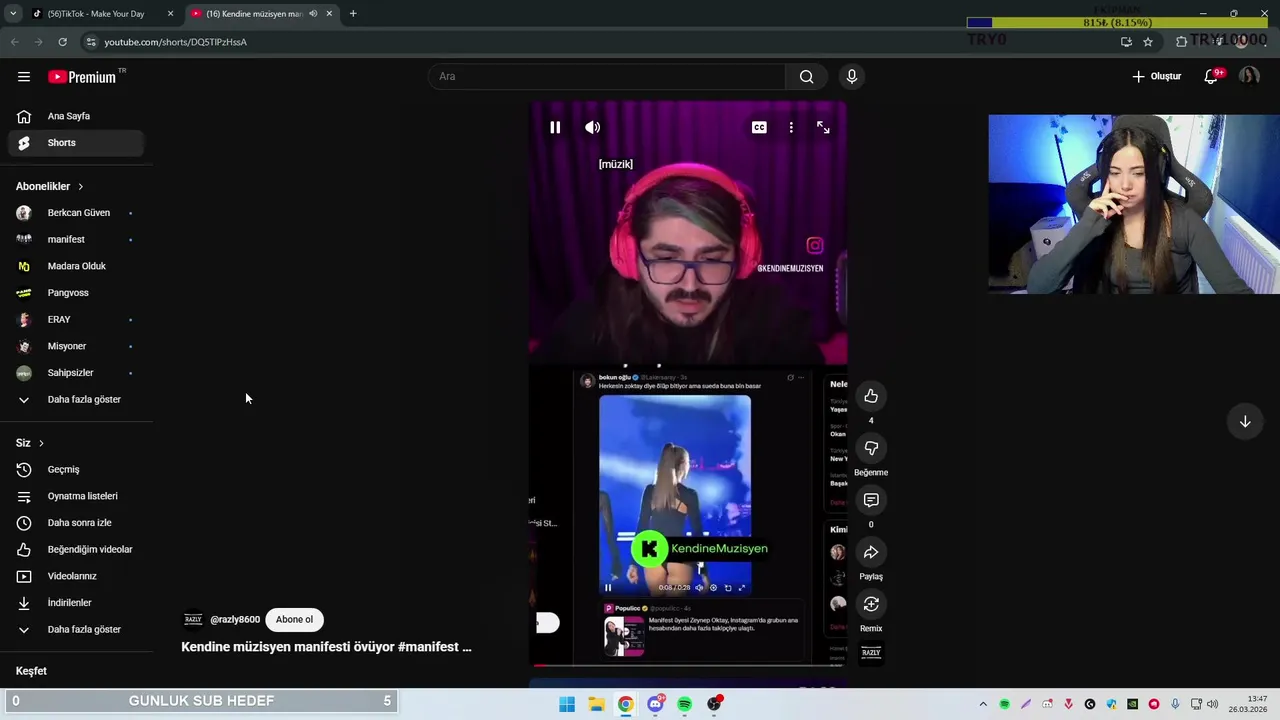
Task: Open YouTube notifications bell
Action: pyautogui.click(x=1211, y=76)
